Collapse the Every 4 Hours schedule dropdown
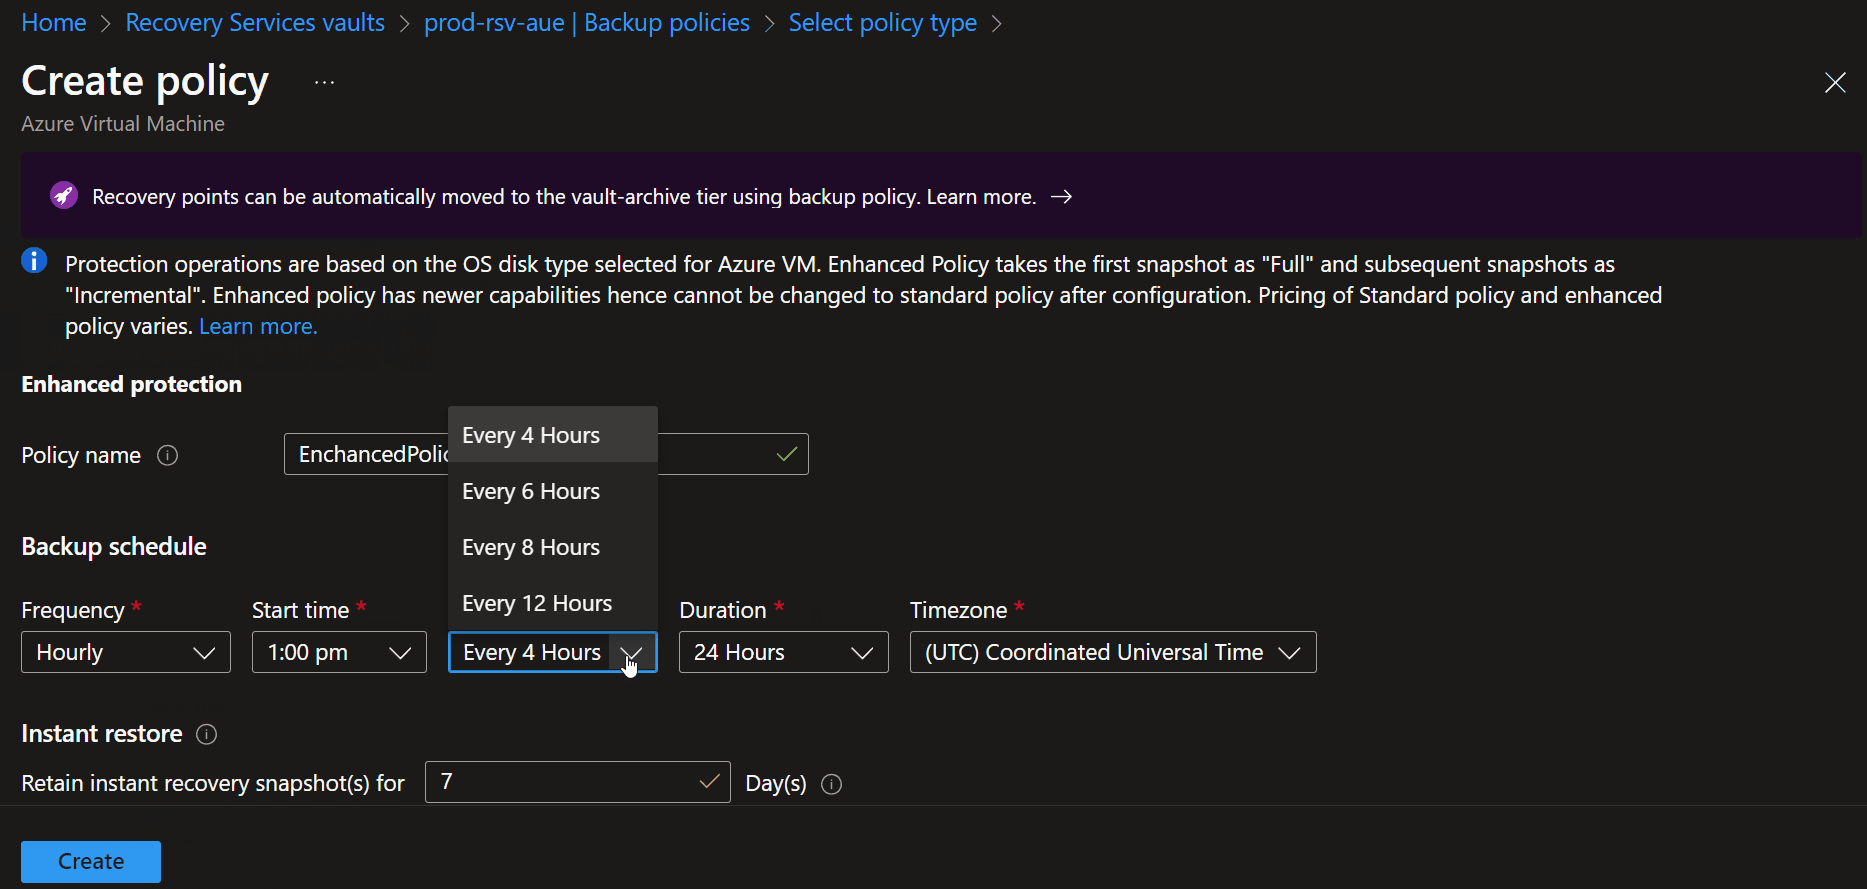 point(553,652)
